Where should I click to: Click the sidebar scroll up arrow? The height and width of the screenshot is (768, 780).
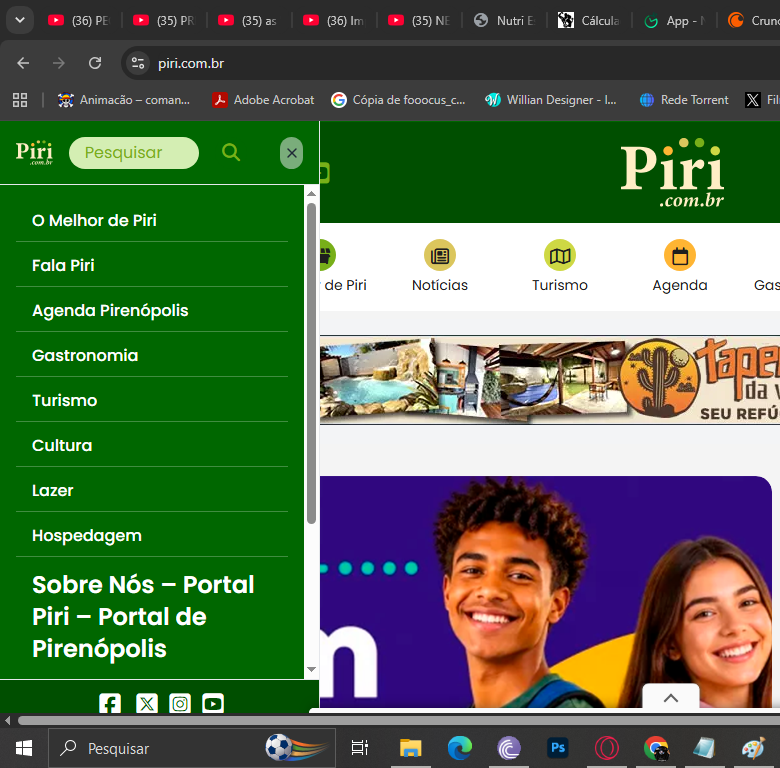311,193
